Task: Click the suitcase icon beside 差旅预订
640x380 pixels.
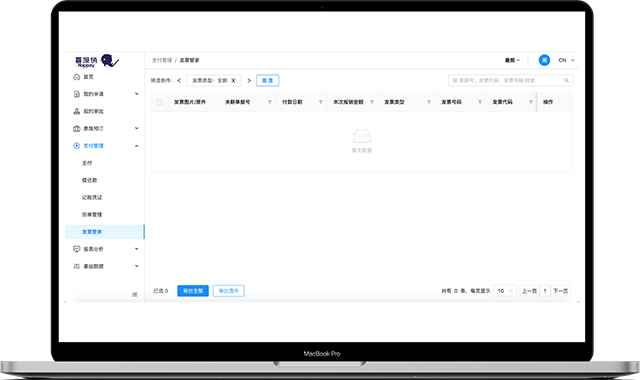Action: (x=76, y=128)
